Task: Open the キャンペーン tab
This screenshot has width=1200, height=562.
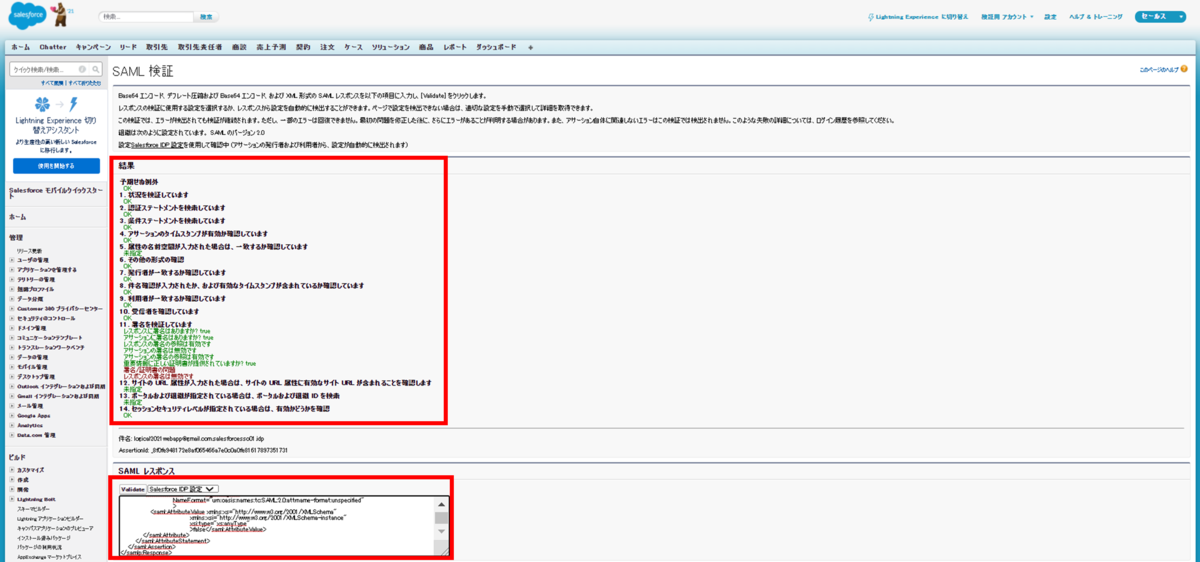Action: coord(93,47)
